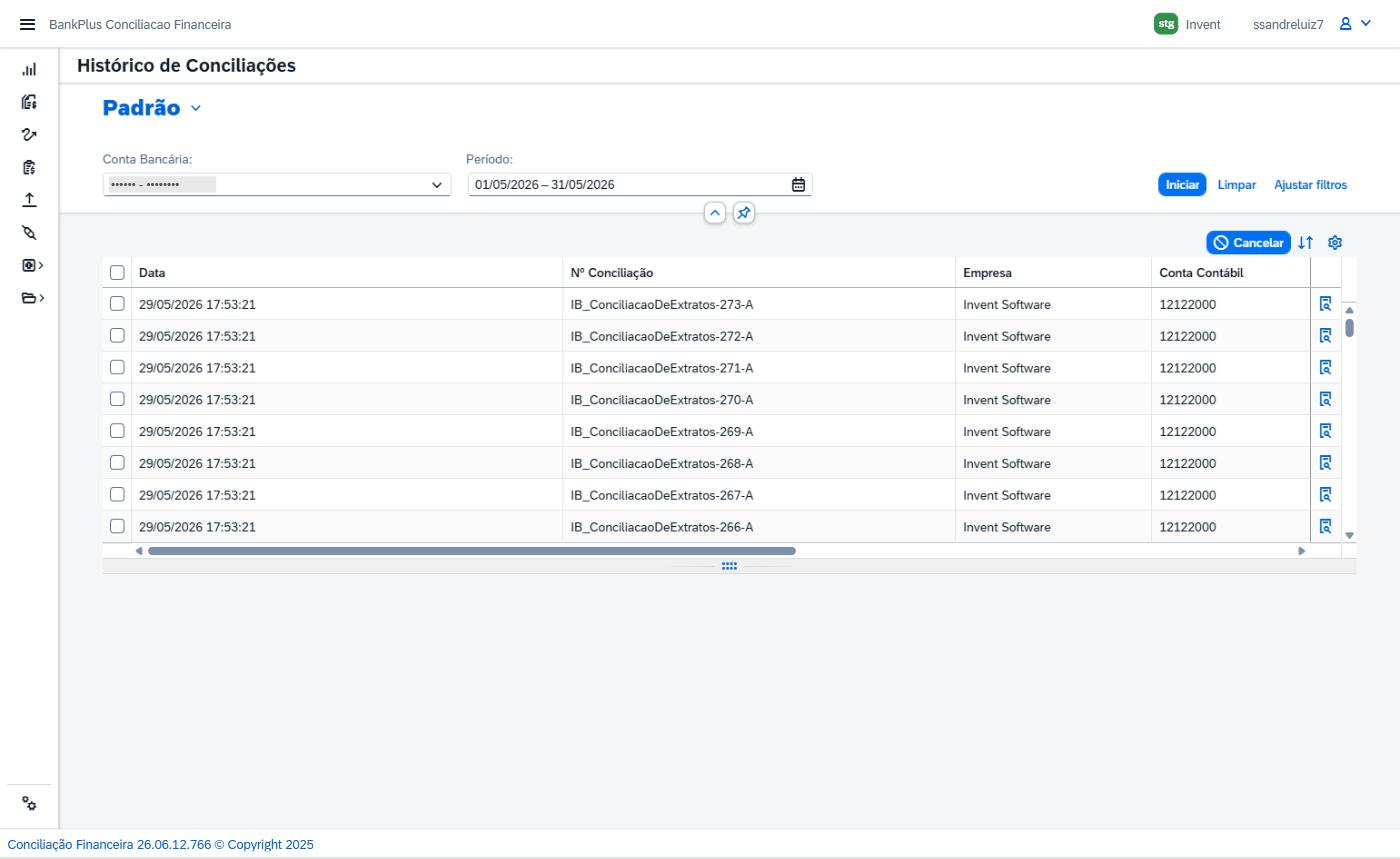Open the clipboard with dollar sidebar icon
The height and width of the screenshot is (859, 1400).
pos(29,167)
